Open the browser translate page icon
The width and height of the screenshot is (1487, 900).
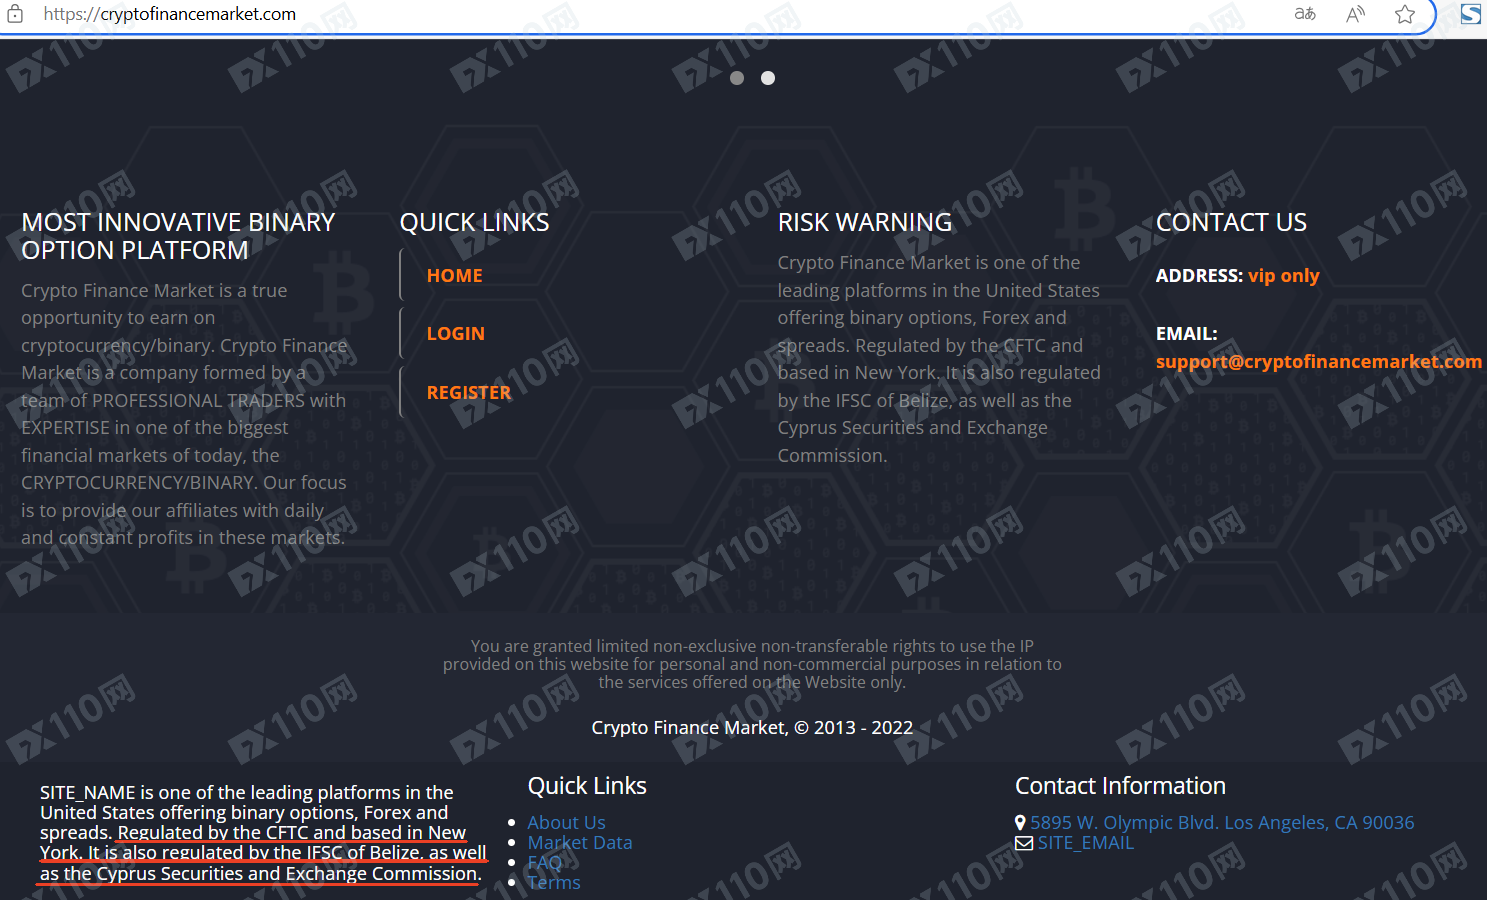1305,14
